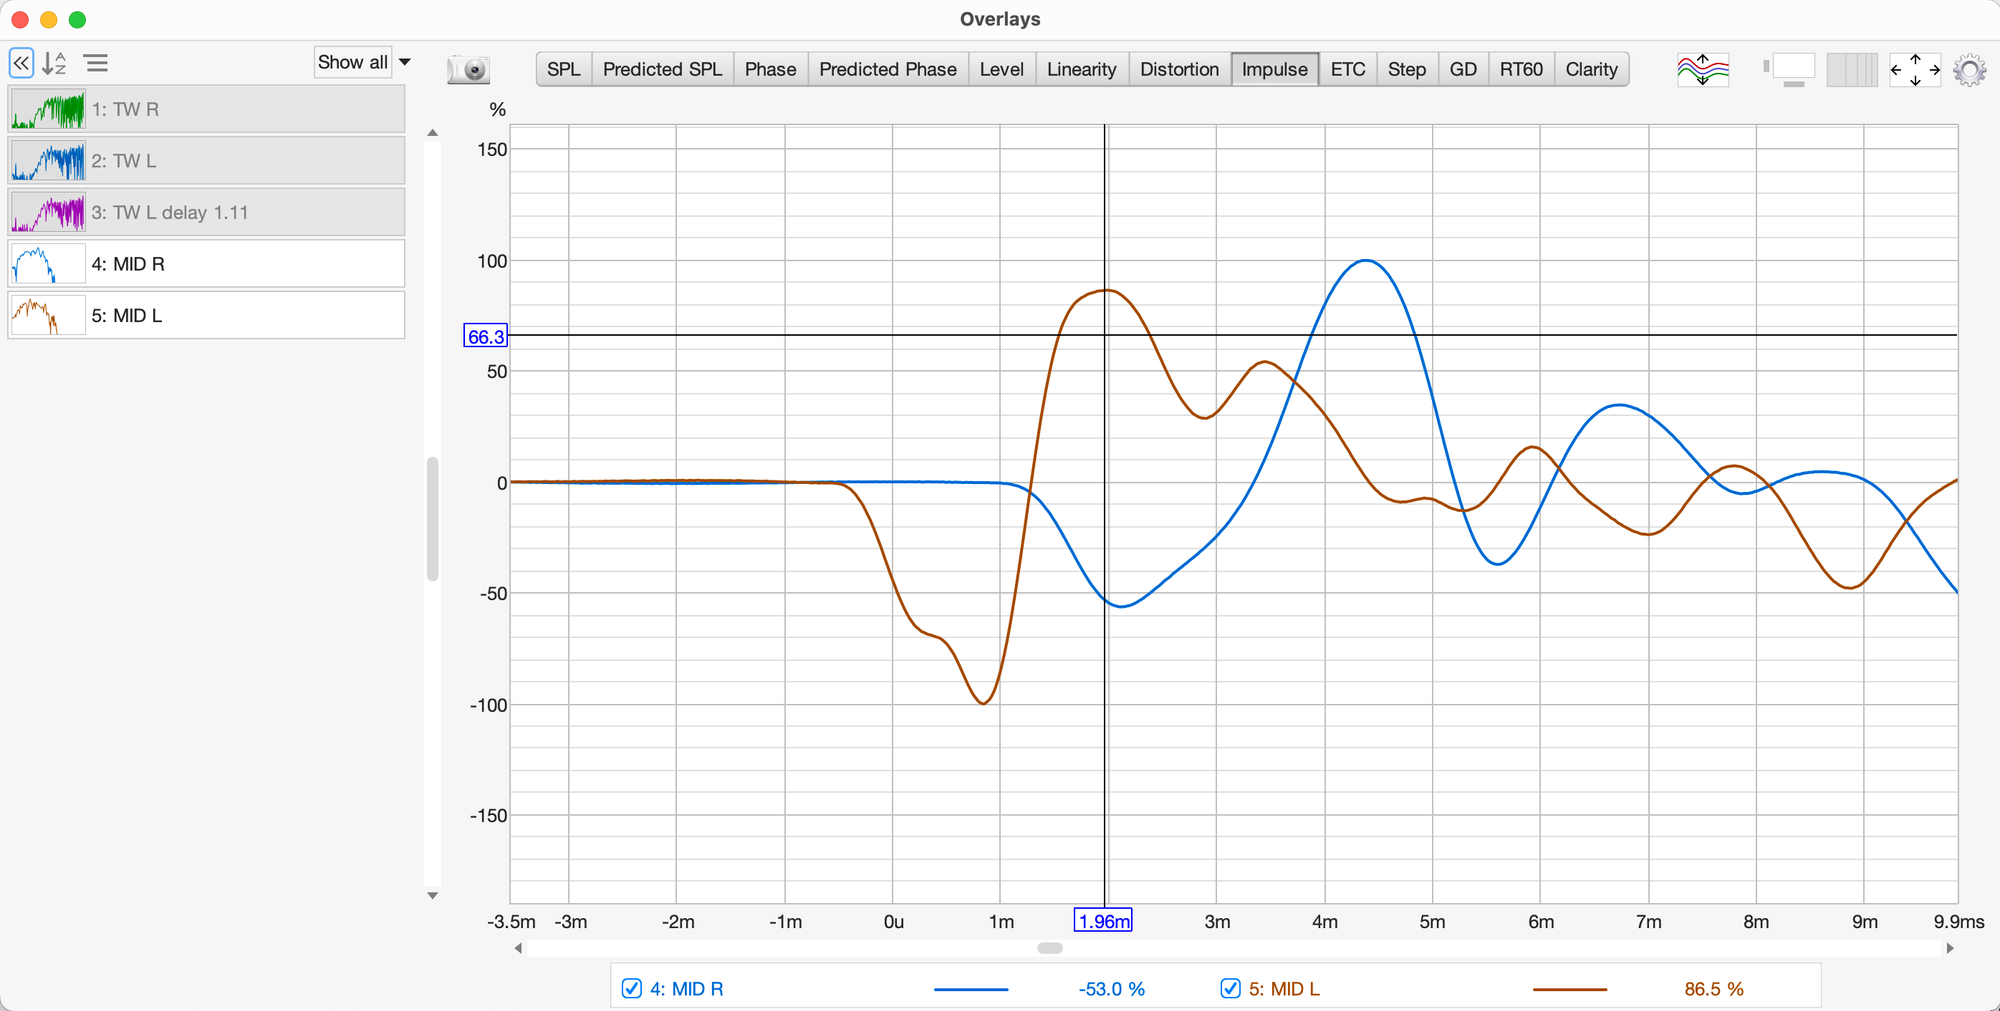Viewport: 2000px width, 1011px height.
Task: Toggle the graph scrollbars icon
Action: (x=1788, y=69)
